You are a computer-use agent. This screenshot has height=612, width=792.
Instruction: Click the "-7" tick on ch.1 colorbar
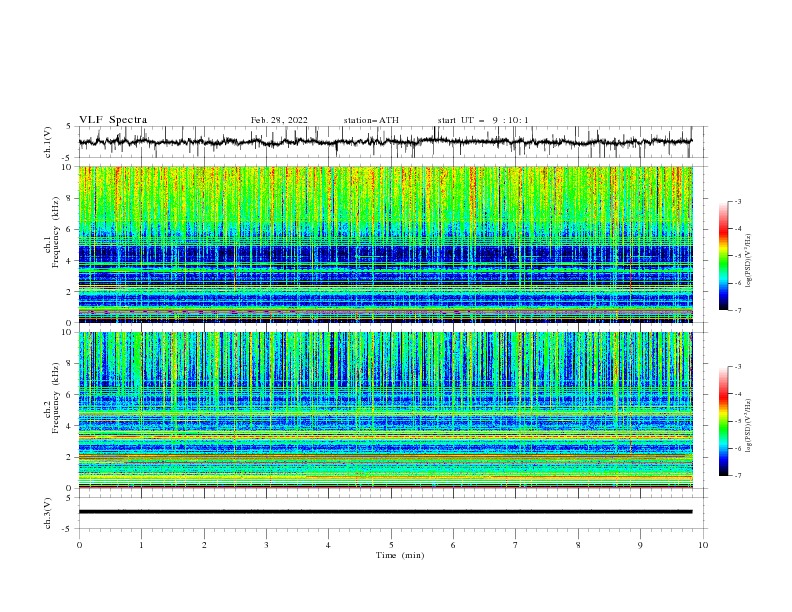(x=738, y=310)
